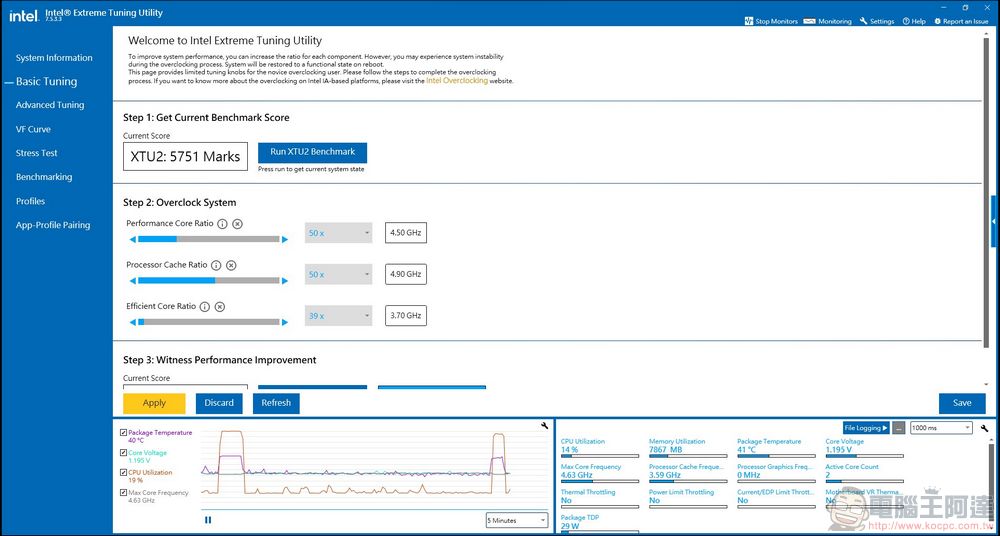Screen dimensions: 1000x536
Task: Open Monitoring from the top bar
Action: click(828, 21)
